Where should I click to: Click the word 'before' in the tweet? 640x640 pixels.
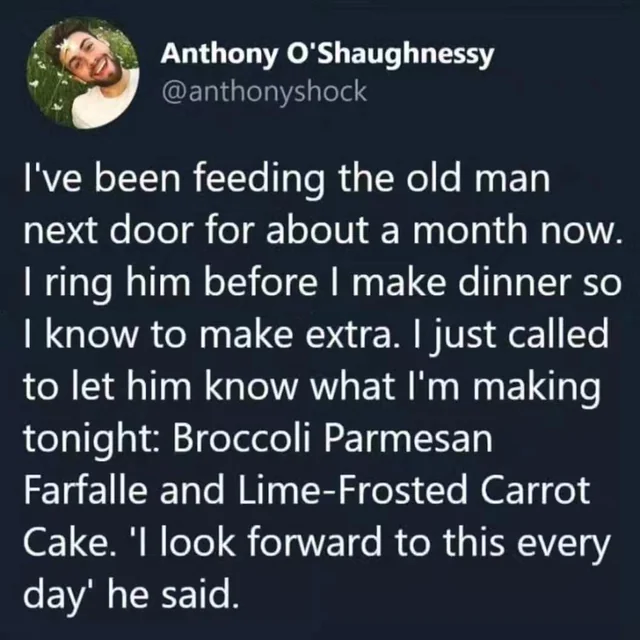[x=260, y=283]
